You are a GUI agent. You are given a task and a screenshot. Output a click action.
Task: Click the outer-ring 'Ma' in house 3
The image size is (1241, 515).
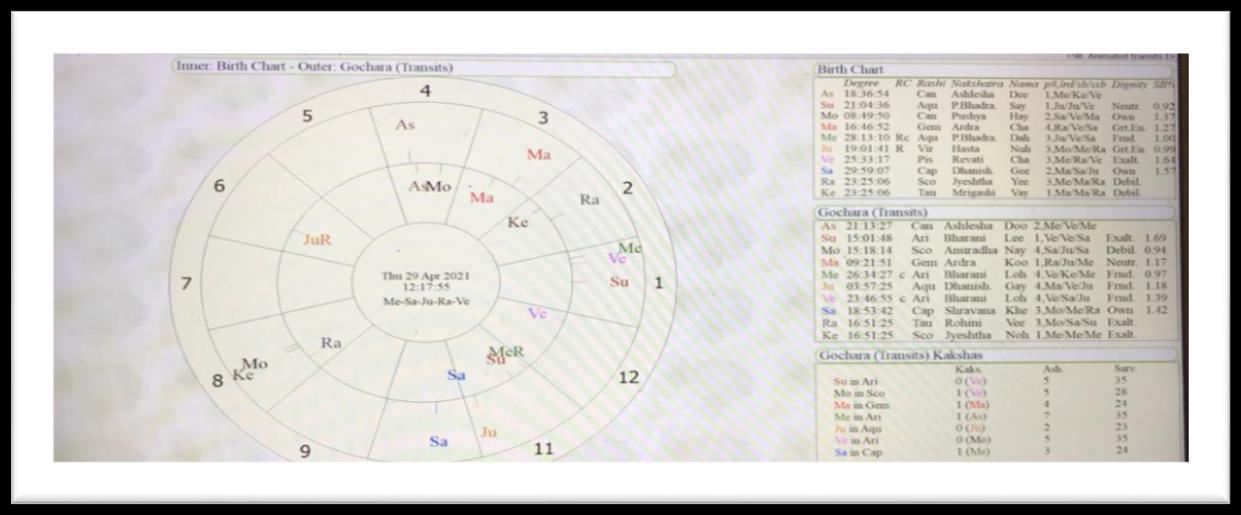tap(539, 154)
